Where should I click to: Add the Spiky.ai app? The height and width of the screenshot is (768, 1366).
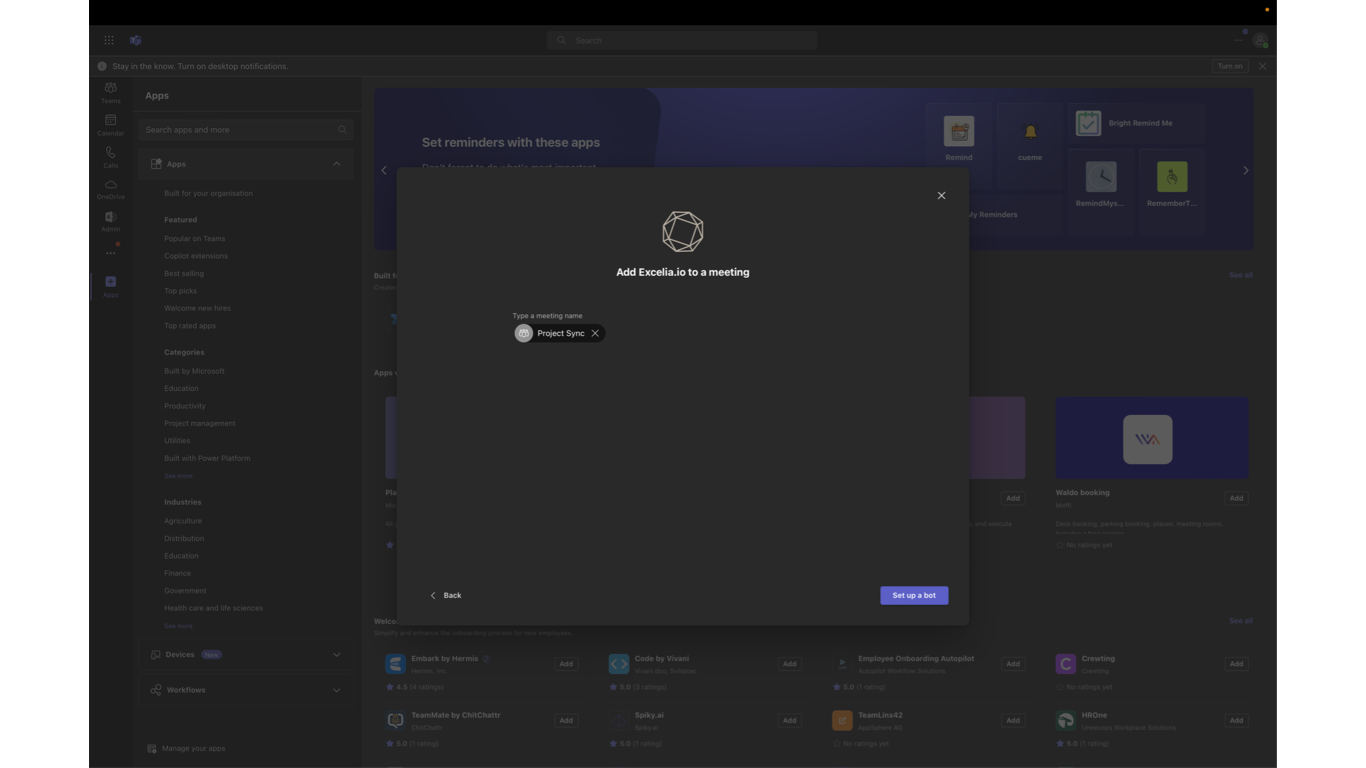click(789, 720)
